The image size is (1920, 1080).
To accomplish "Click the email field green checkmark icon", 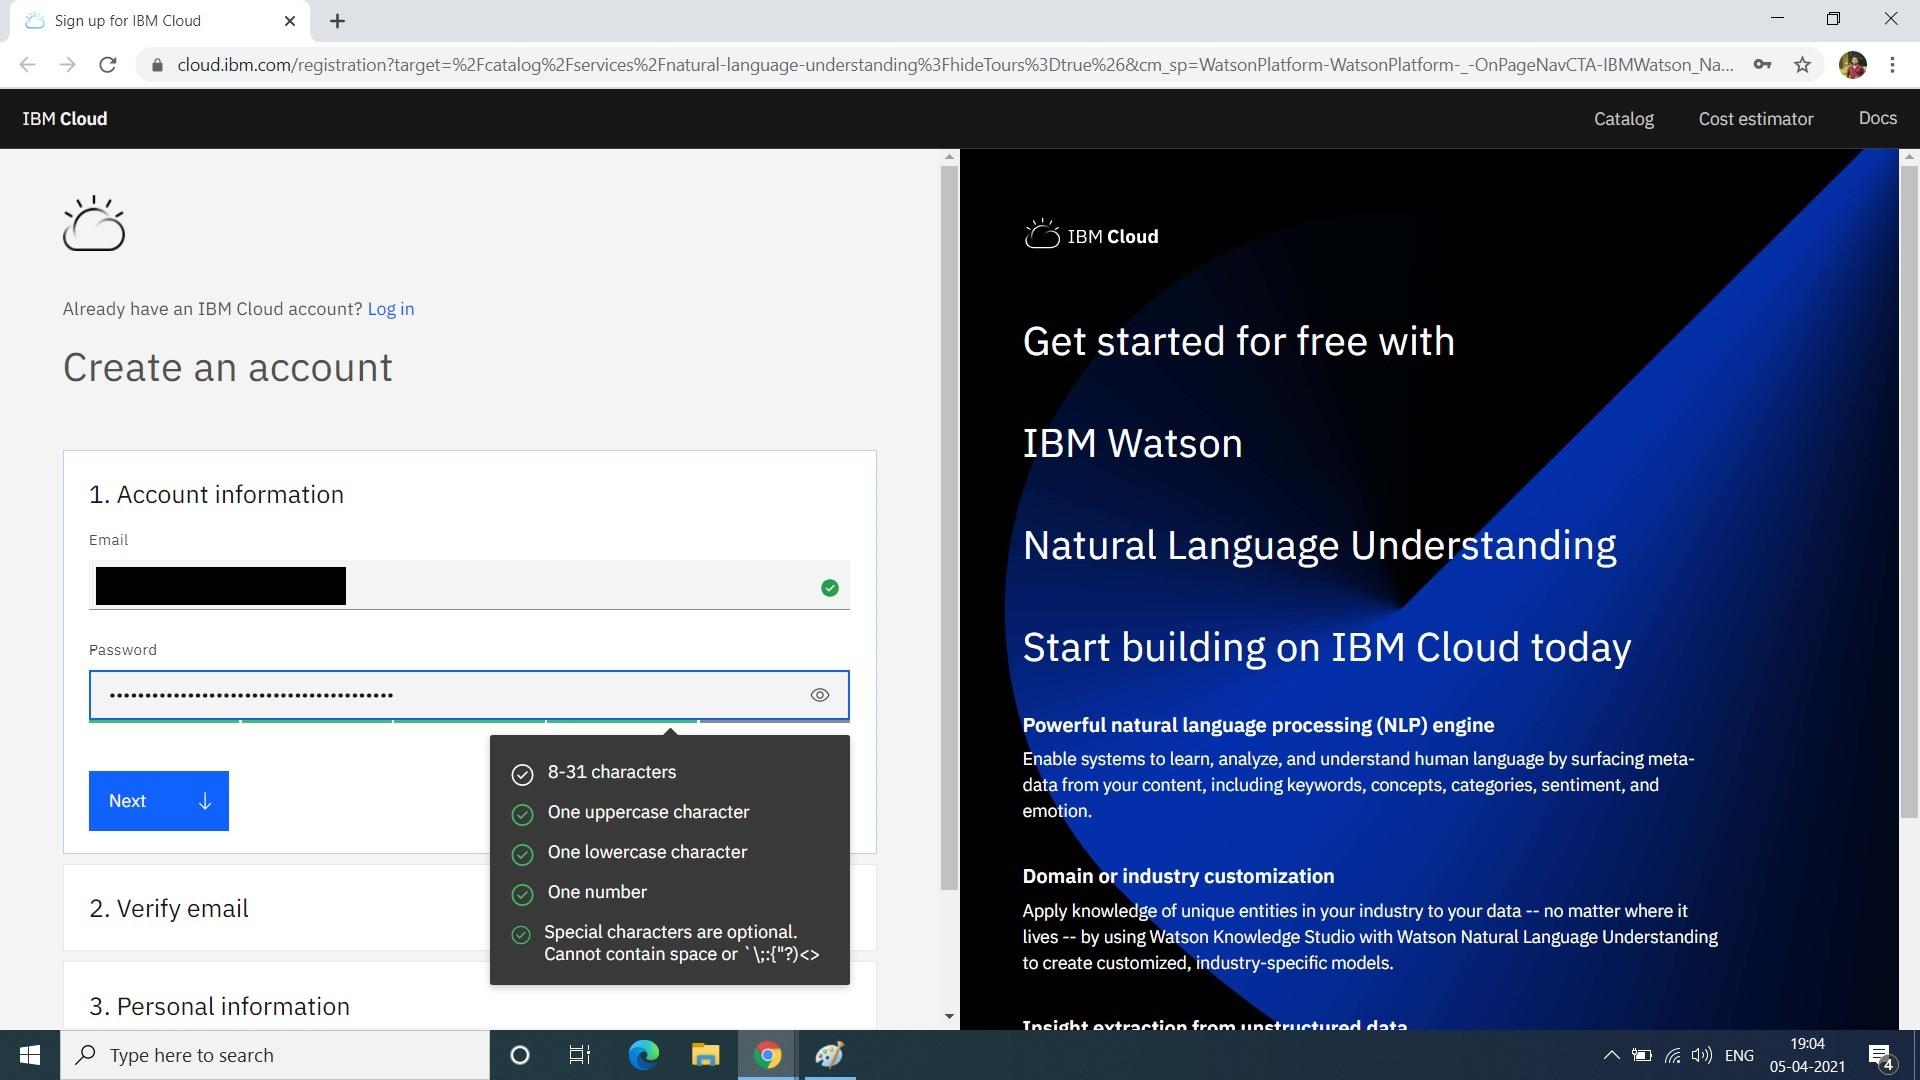I will (829, 585).
